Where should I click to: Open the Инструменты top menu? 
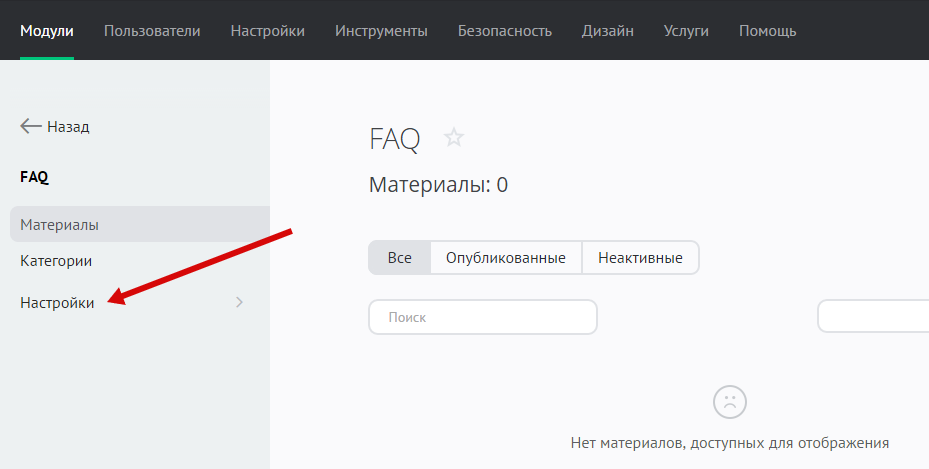tap(381, 31)
